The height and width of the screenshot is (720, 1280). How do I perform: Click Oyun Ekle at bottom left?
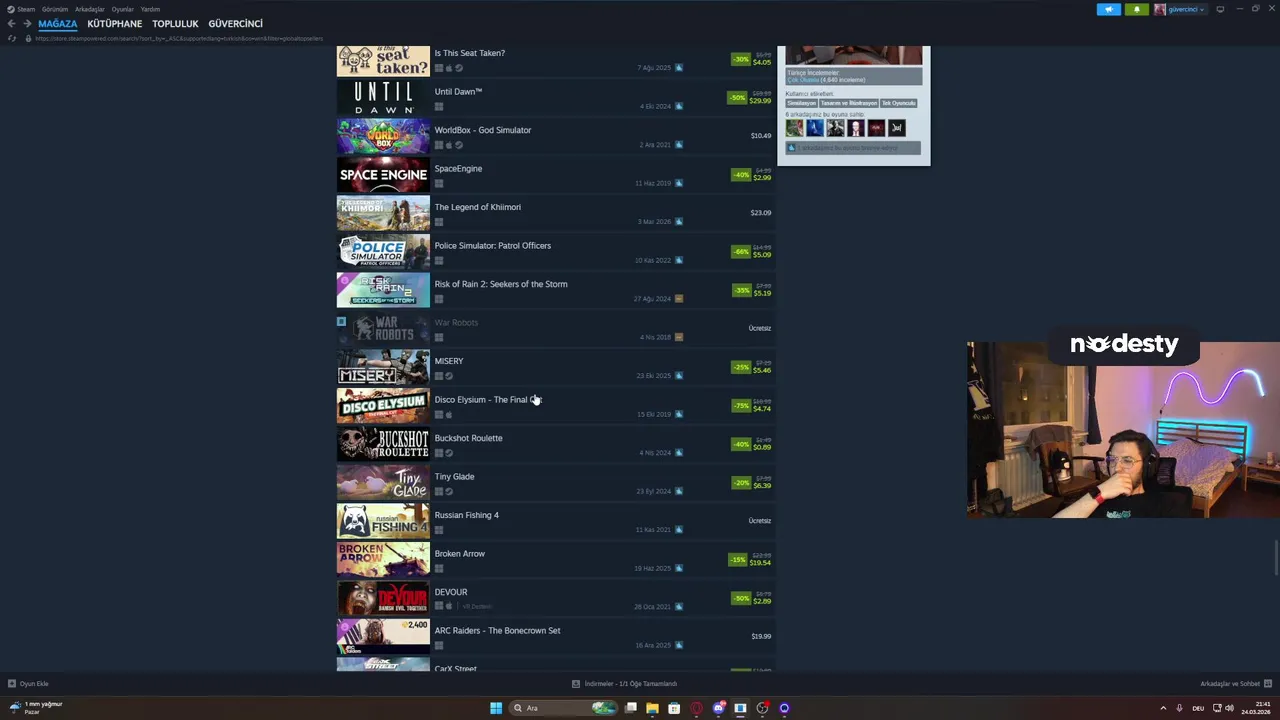tap(28, 684)
